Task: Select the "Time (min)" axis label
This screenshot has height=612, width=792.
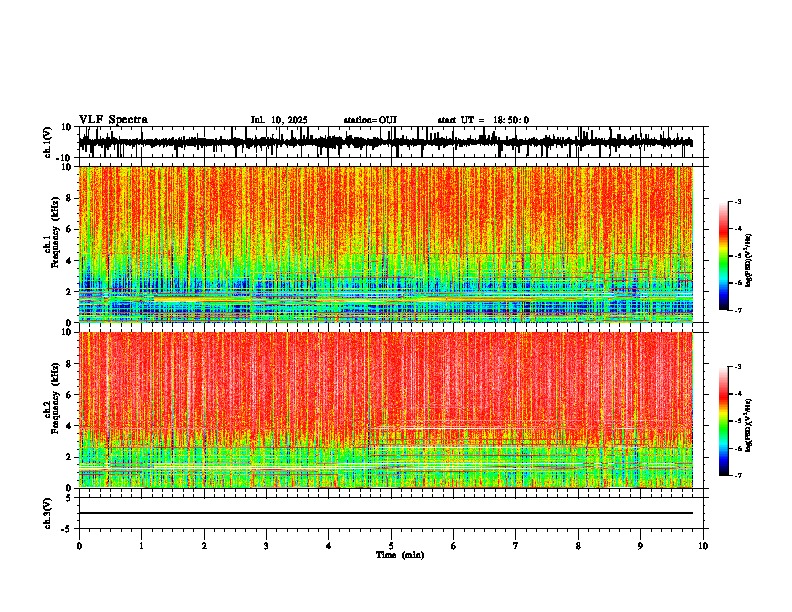Action: tap(400, 555)
